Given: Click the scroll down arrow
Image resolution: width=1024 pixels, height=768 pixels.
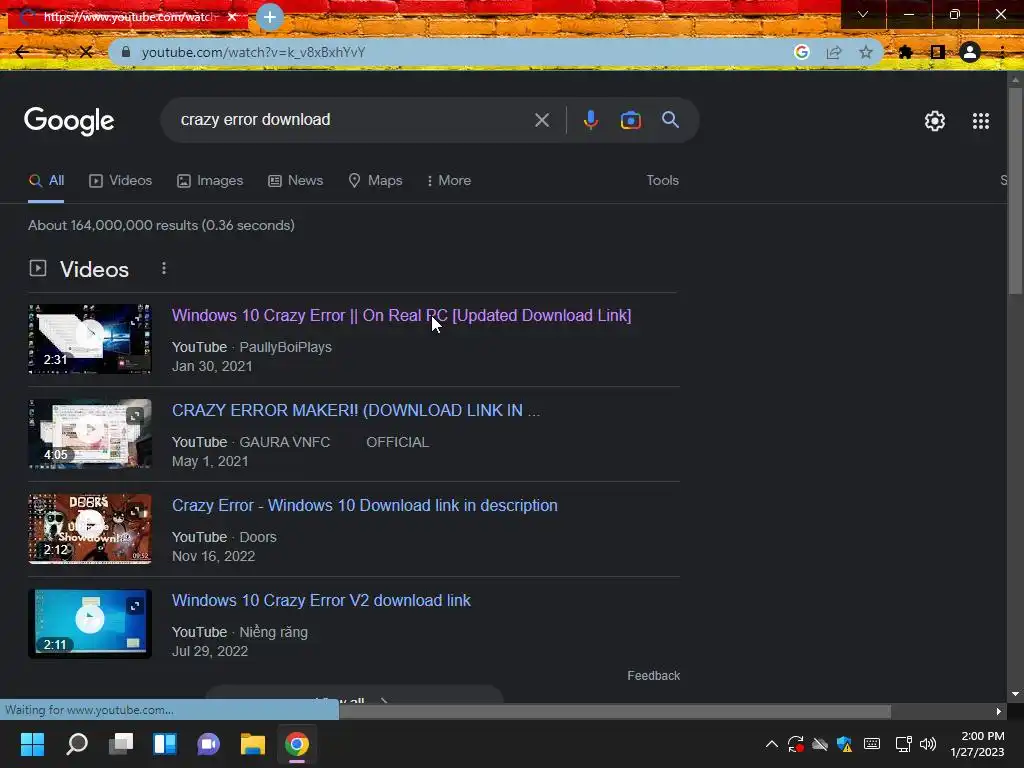Looking at the screenshot, I should tap(1015, 694).
